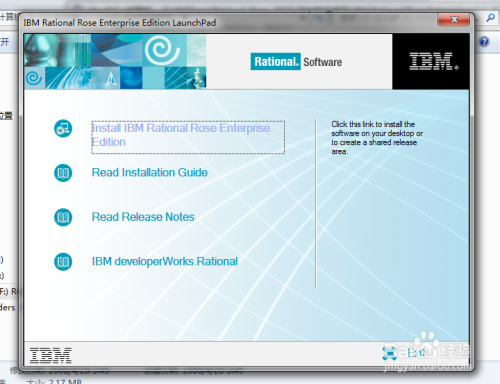Open the Read Release Notes link
This screenshot has width=500, height=384.
(143, 217)
